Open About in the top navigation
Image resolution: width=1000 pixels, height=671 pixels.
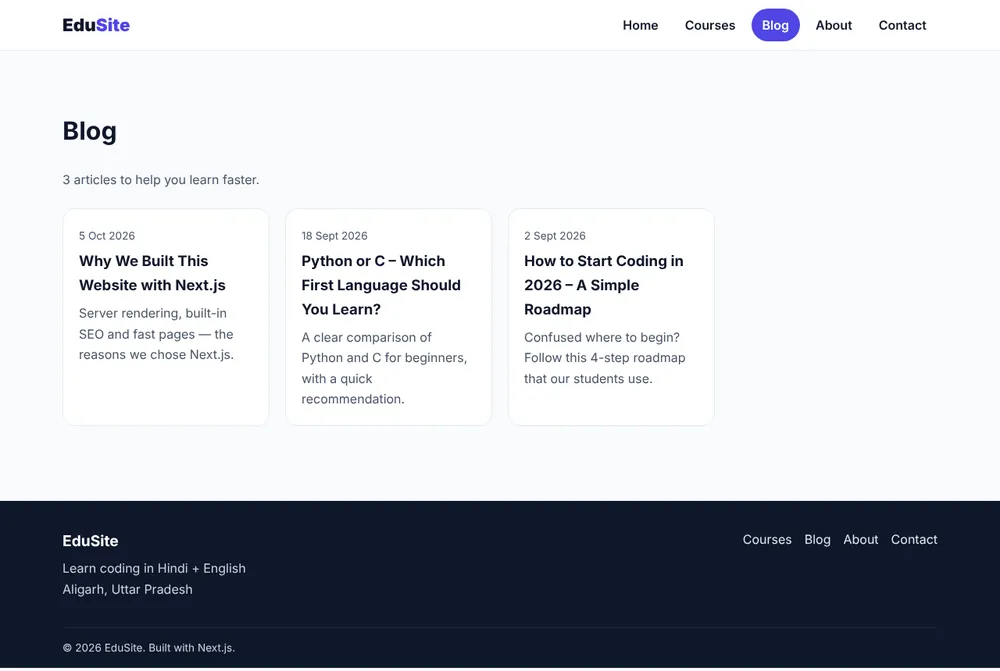(x=834, y=25)
